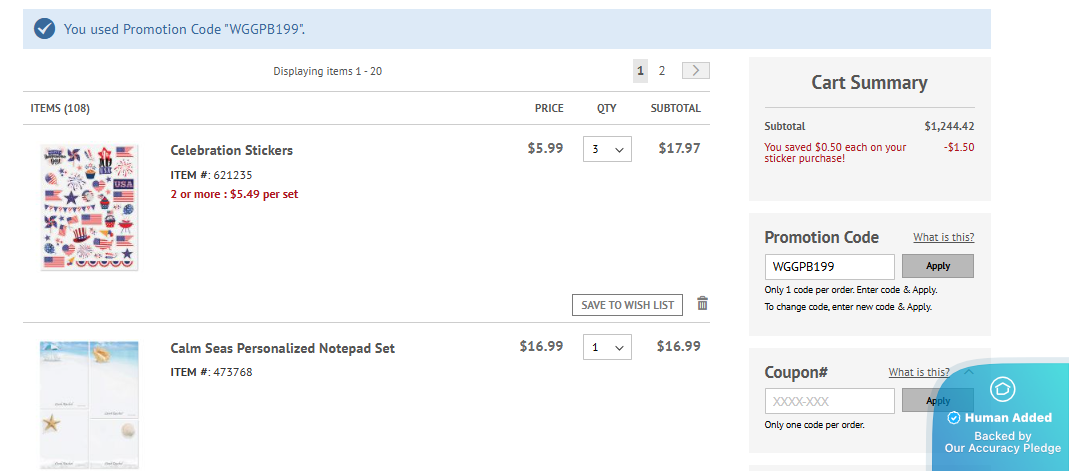
Task: Open Calm Seas Personalized Notepad Set link
Action: click(x=282, y=348)
